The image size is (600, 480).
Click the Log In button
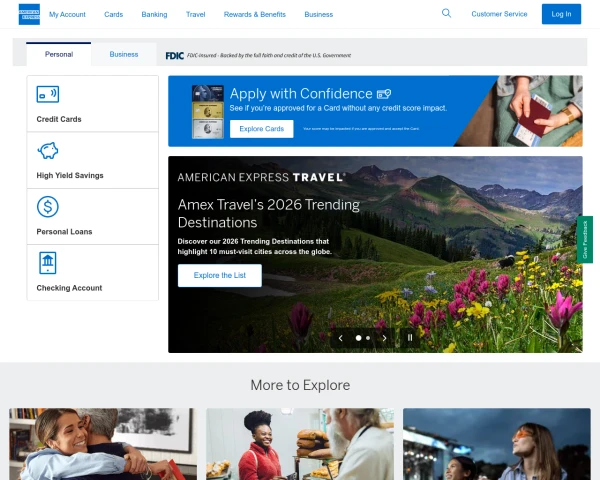561,14
